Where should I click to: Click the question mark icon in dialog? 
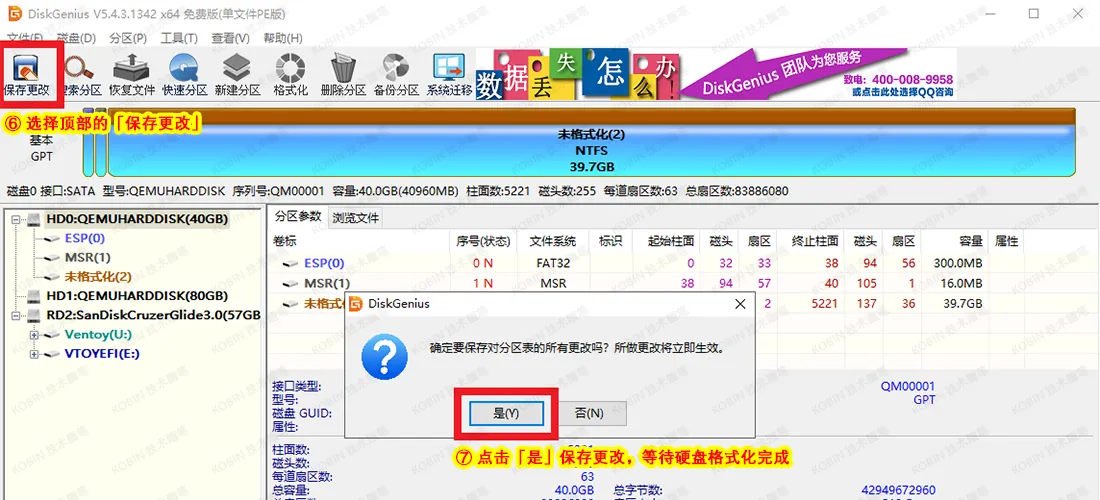(384, 357)
